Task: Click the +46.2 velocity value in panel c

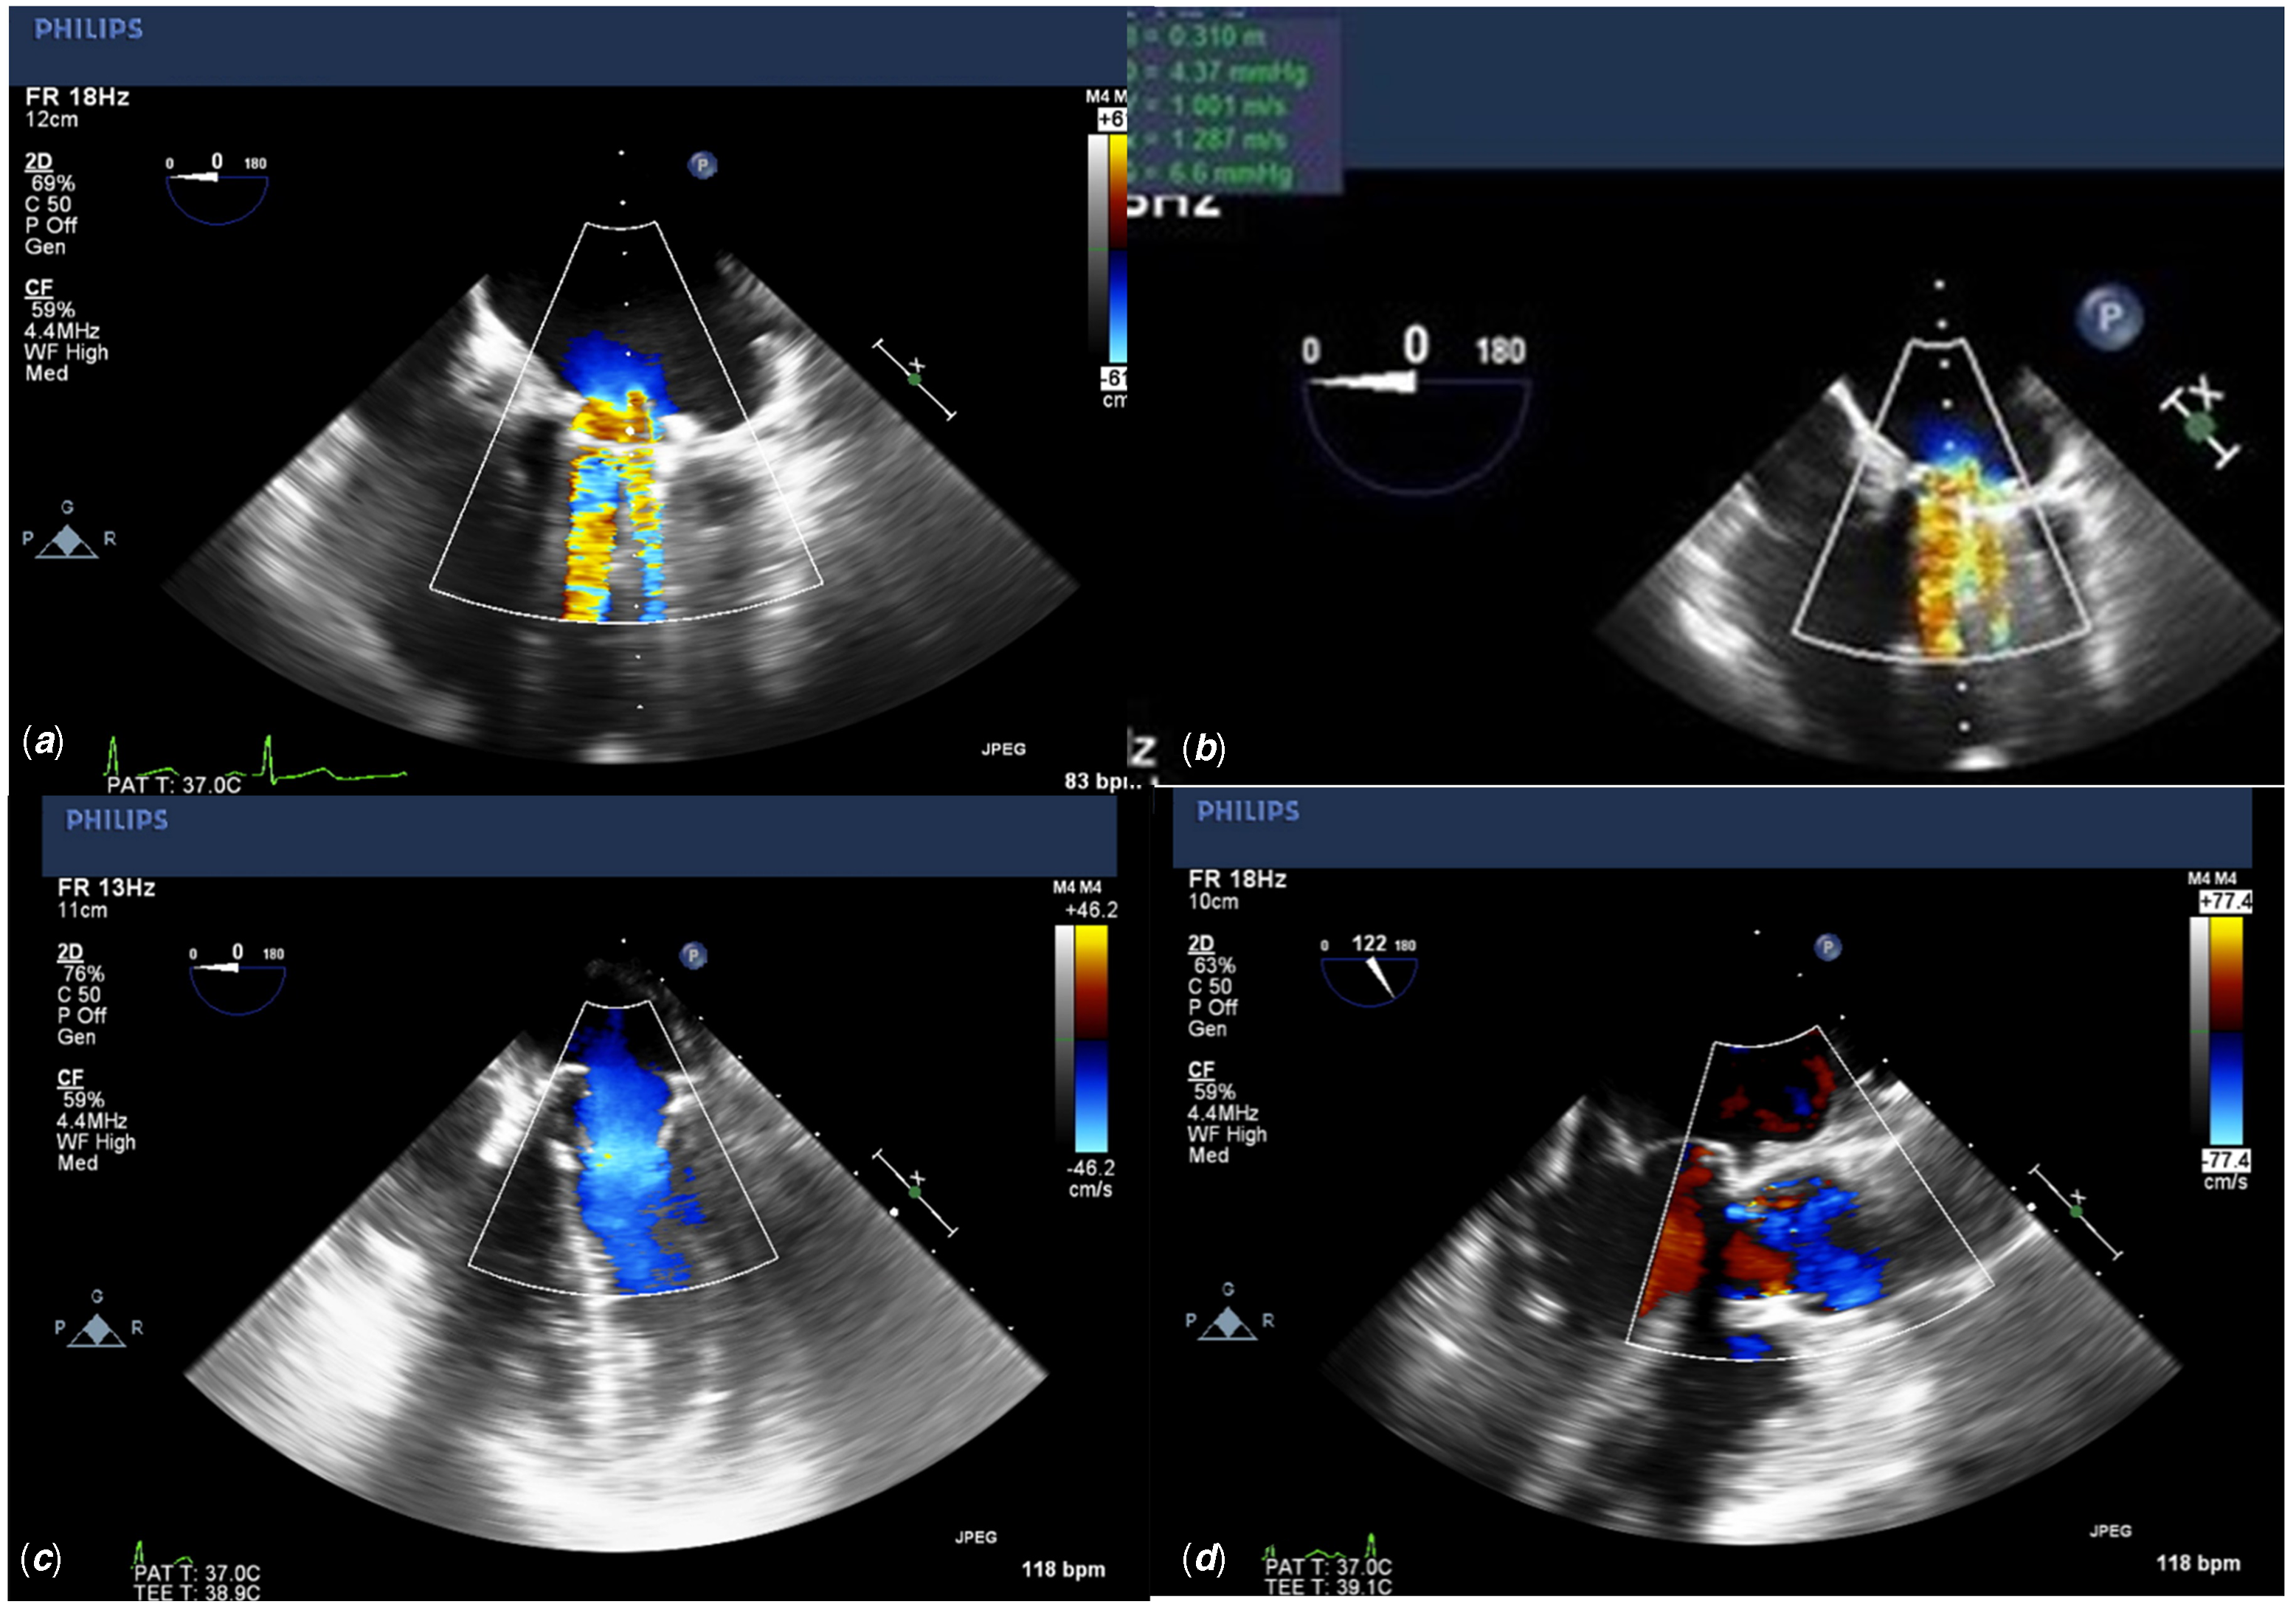Action: (1091, 910)
